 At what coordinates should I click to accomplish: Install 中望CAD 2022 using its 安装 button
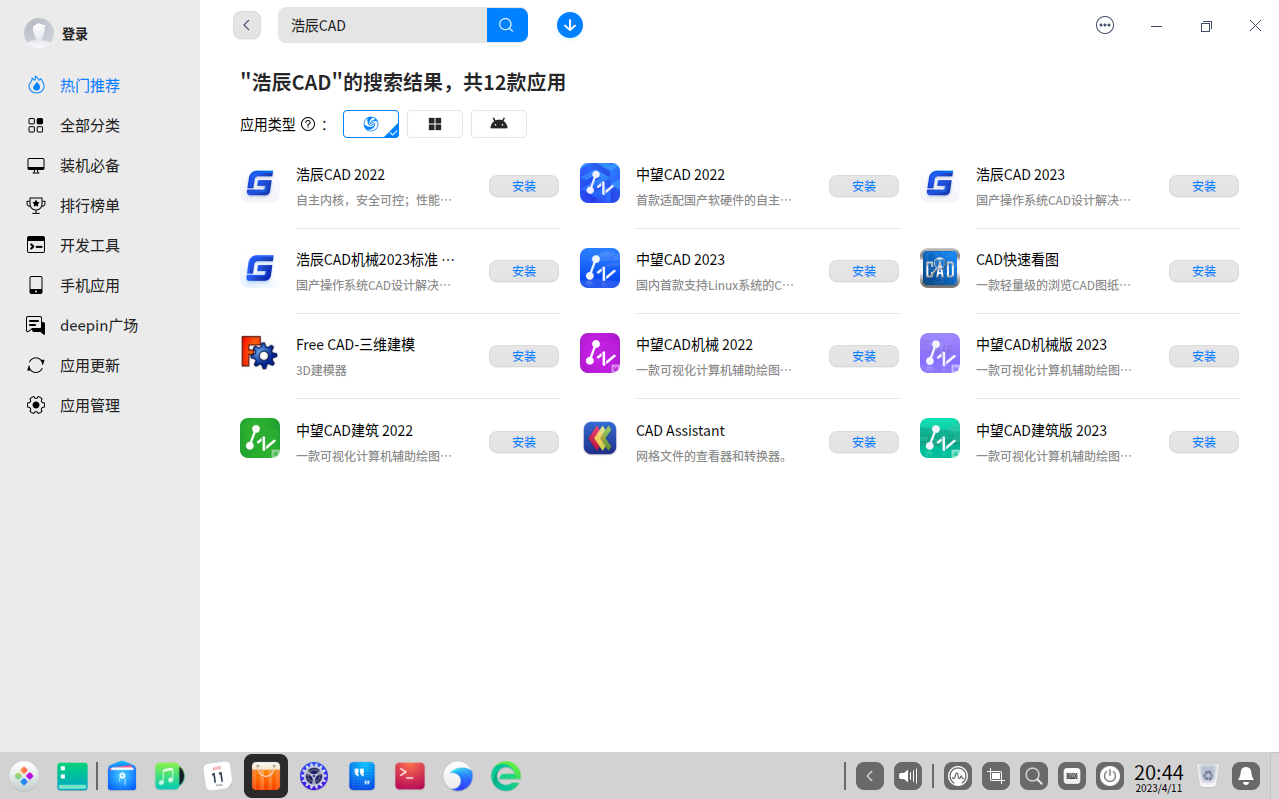point(863,186)
